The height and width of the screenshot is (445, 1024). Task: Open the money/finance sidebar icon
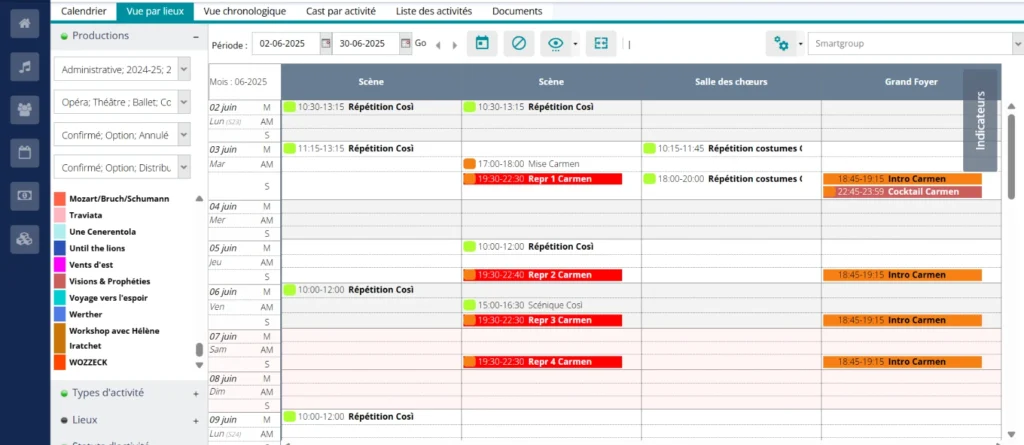tap(25, 196)
